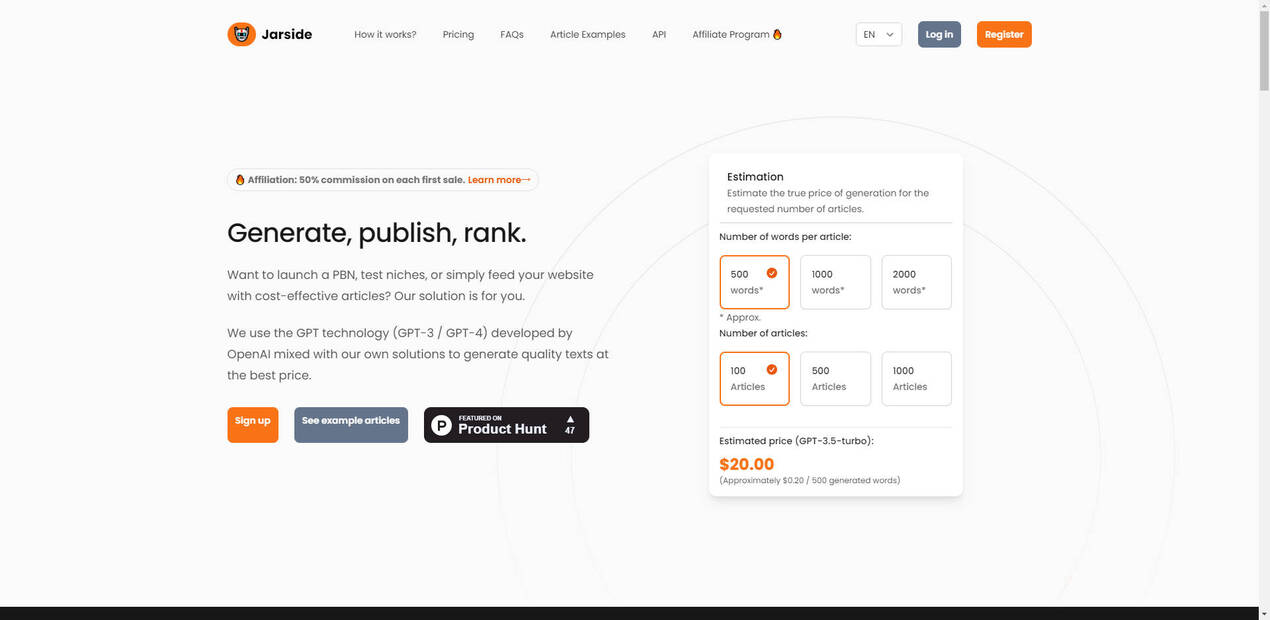Click the Log in button
1270x620 pixels.
click(939, 34)
